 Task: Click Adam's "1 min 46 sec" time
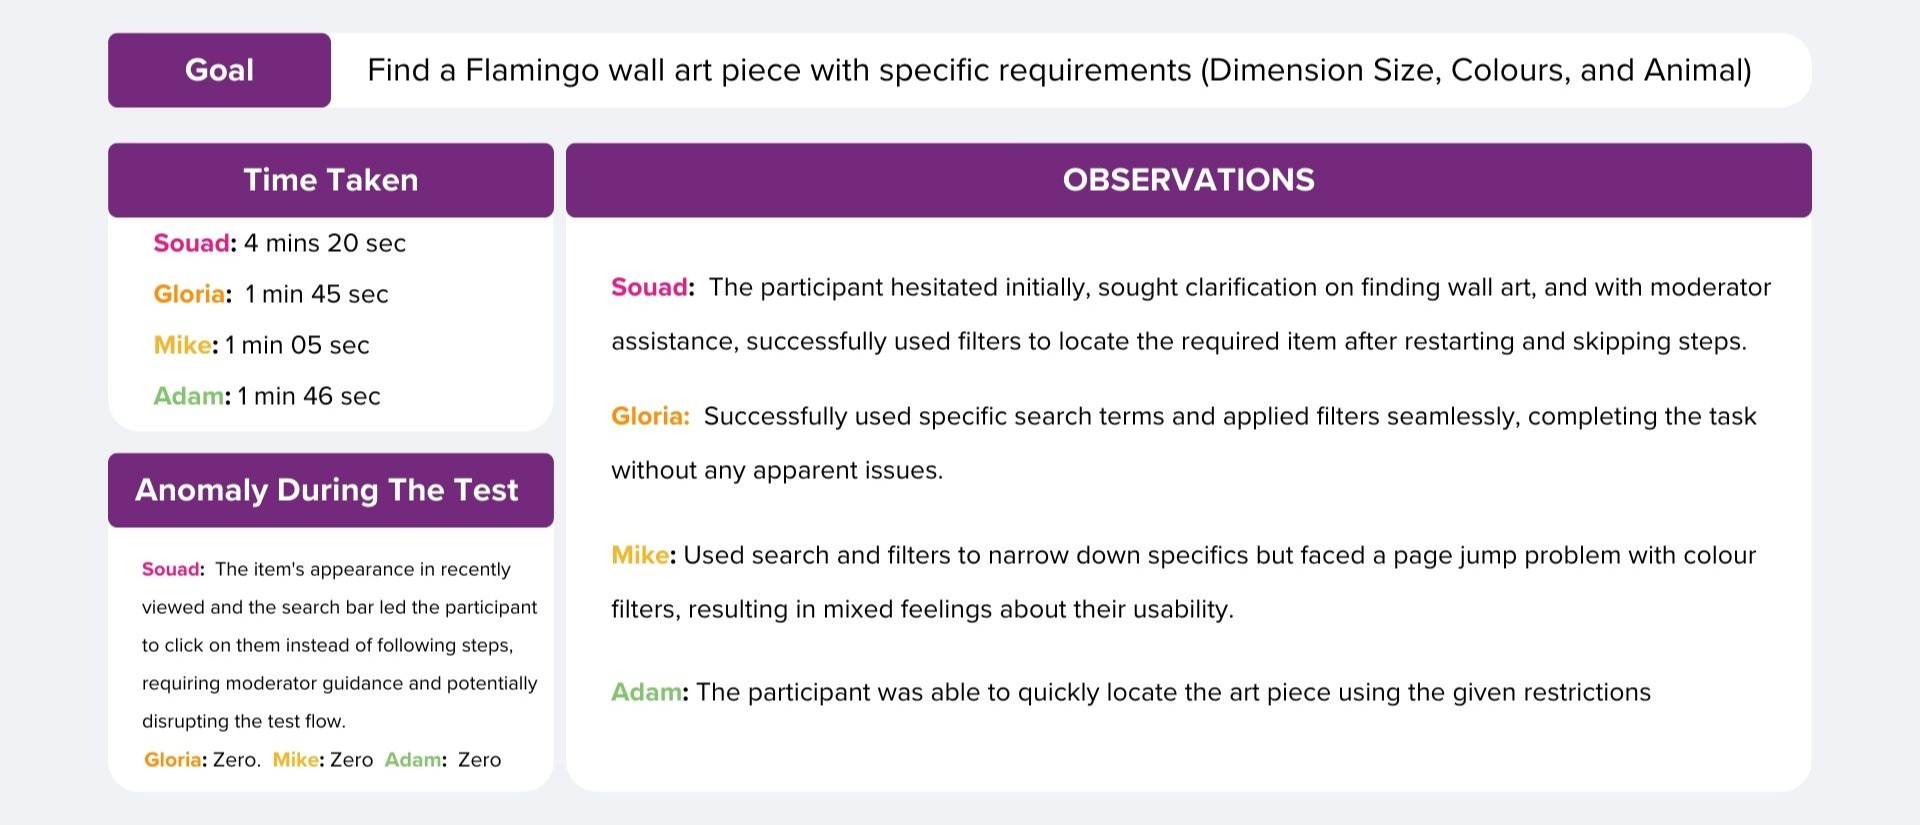coord(309,396)
